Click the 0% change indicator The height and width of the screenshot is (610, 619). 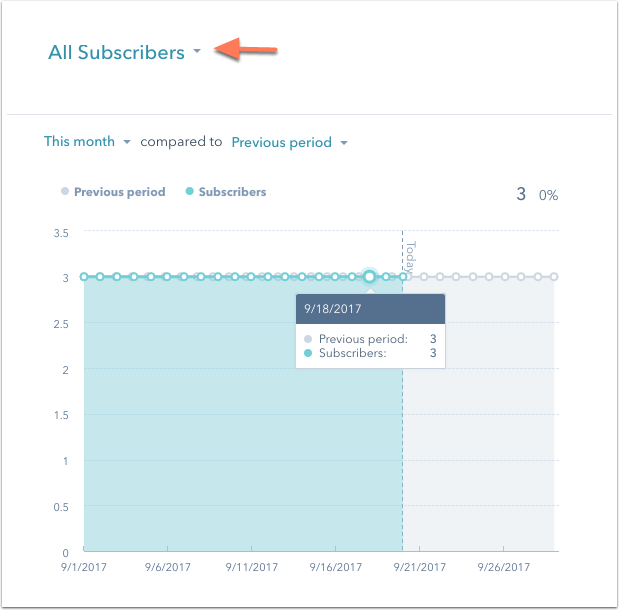(x=548, y=195)
